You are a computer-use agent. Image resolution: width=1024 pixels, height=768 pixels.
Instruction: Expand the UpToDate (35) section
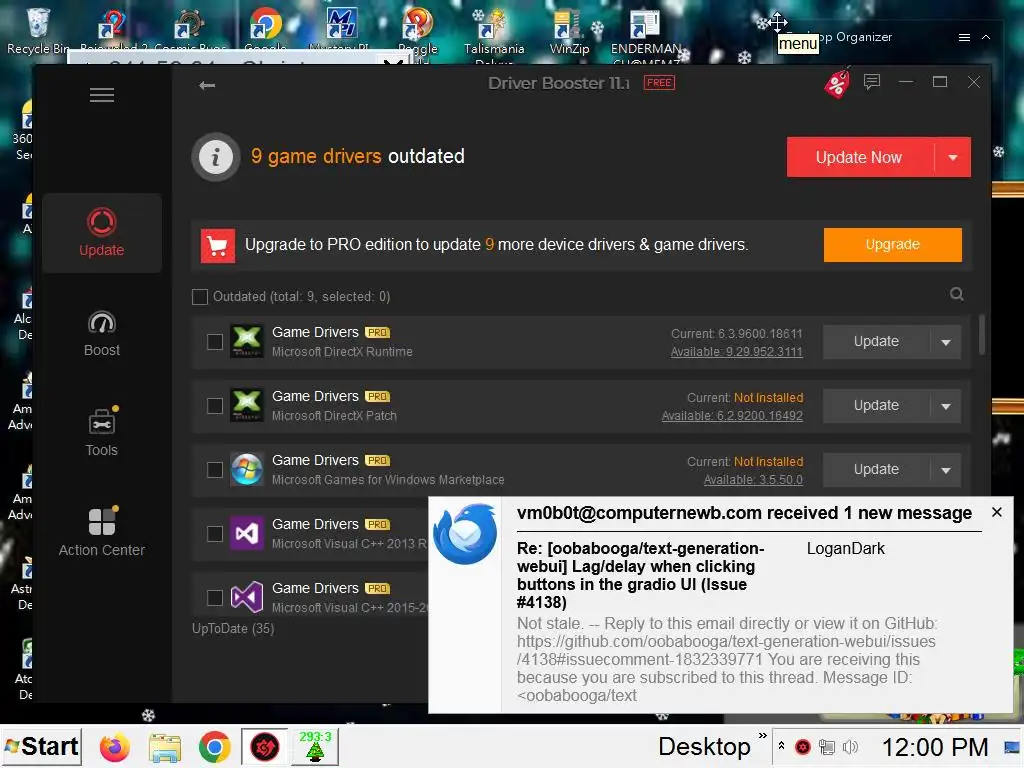[x=233, y=629]
